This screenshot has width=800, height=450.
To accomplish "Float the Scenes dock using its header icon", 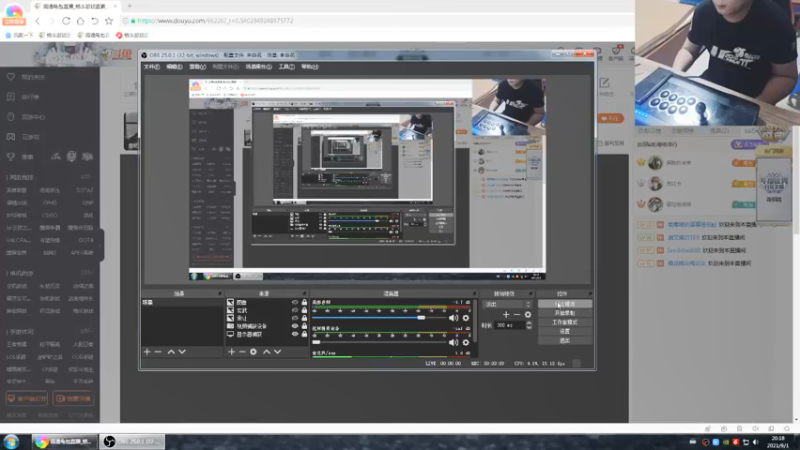I will 220,294.
